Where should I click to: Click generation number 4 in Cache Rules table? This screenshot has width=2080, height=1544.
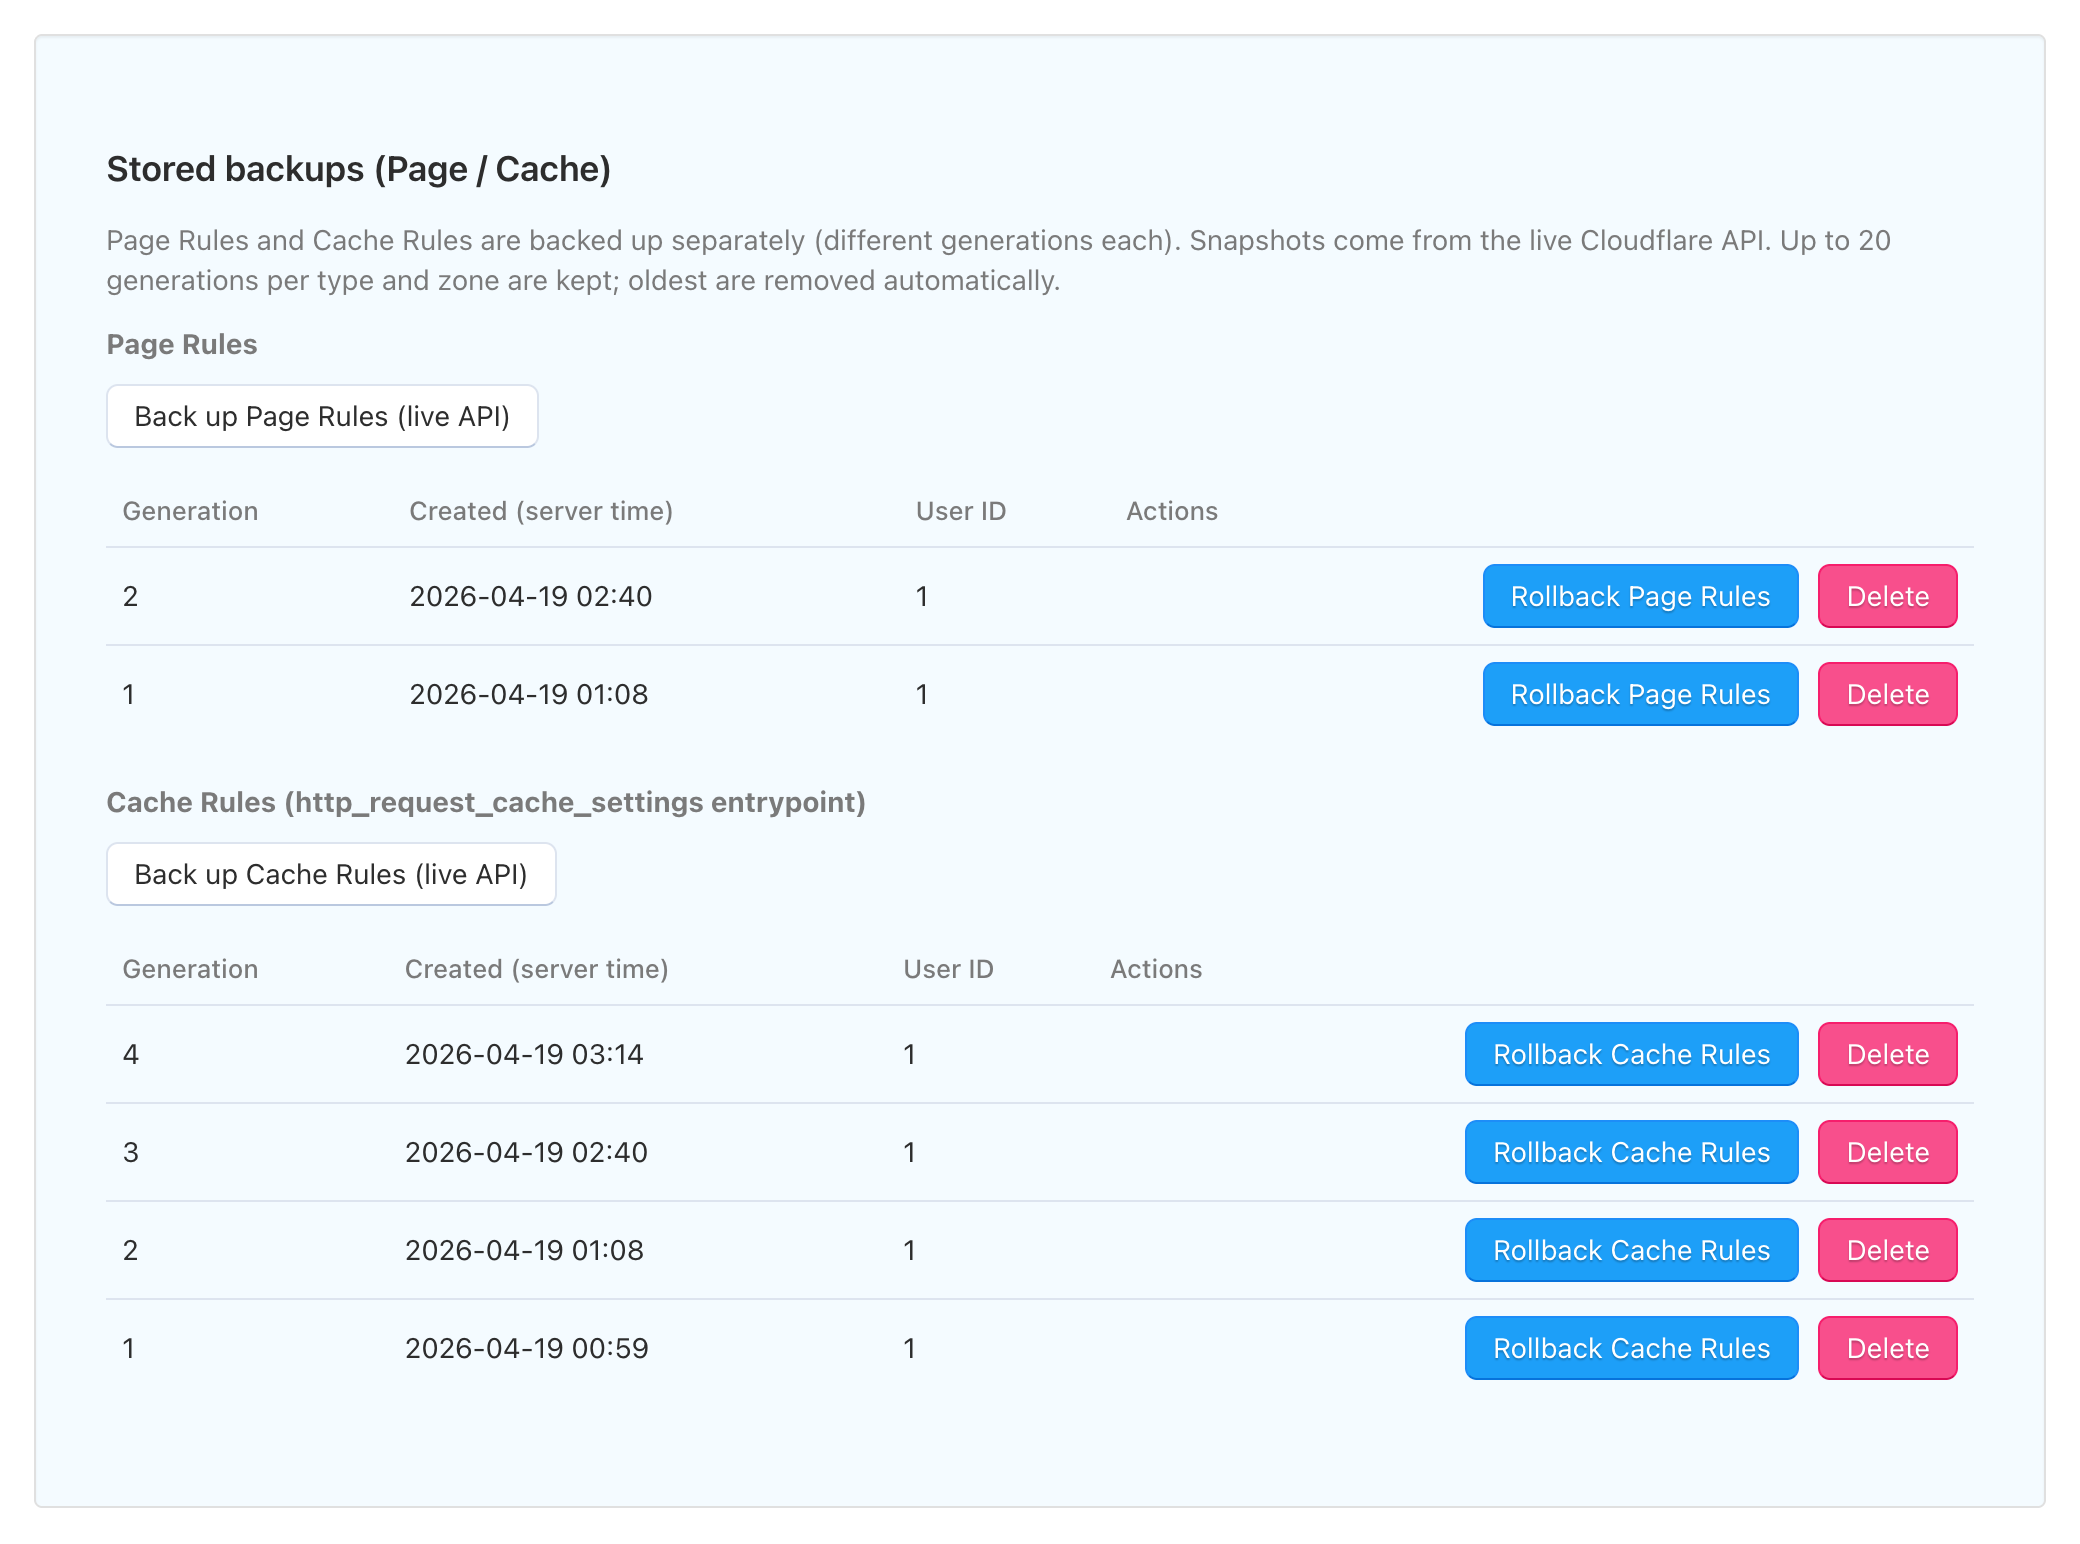click(131, 1054)
